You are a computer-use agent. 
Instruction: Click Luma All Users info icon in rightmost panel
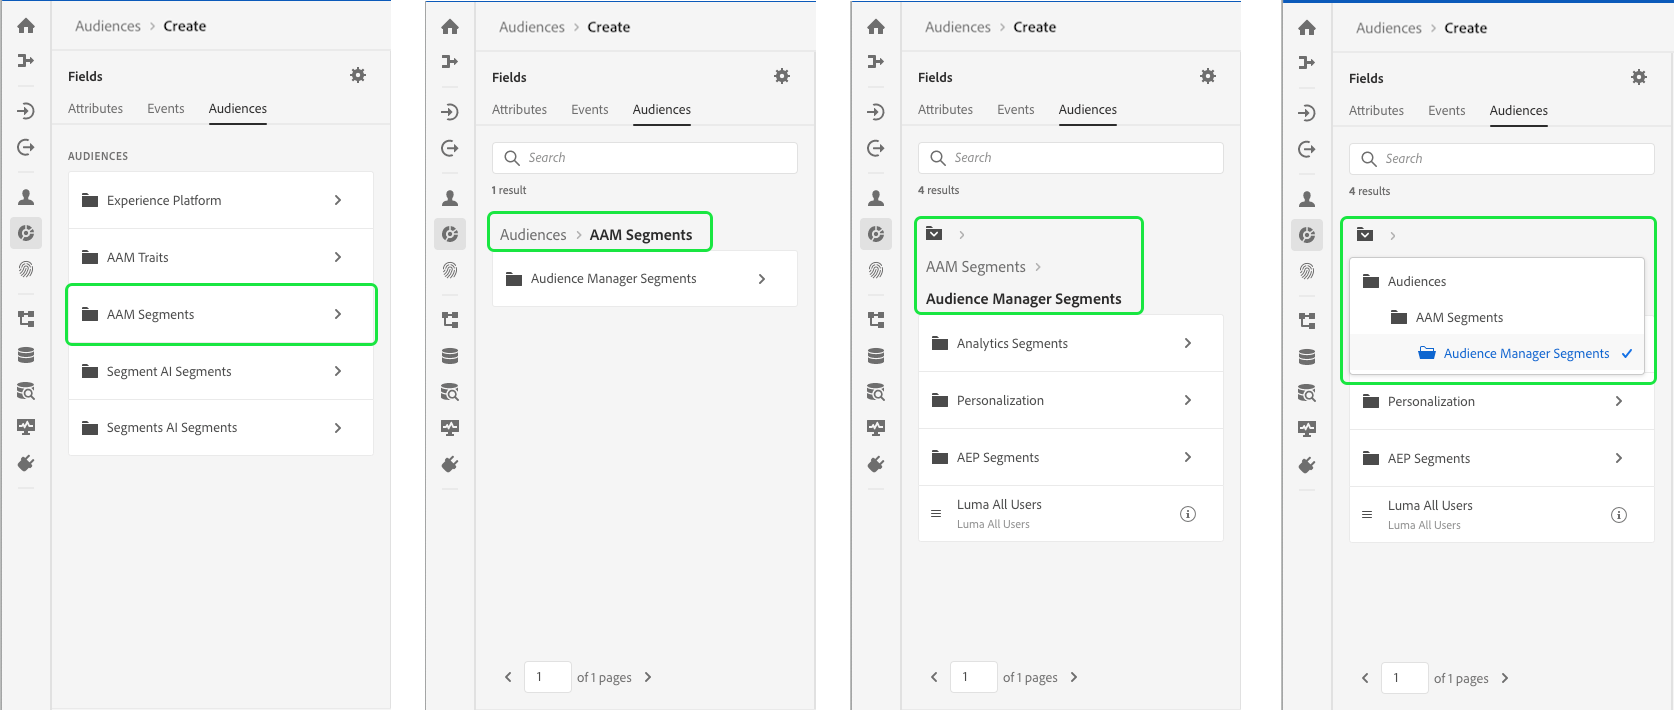1618,515
